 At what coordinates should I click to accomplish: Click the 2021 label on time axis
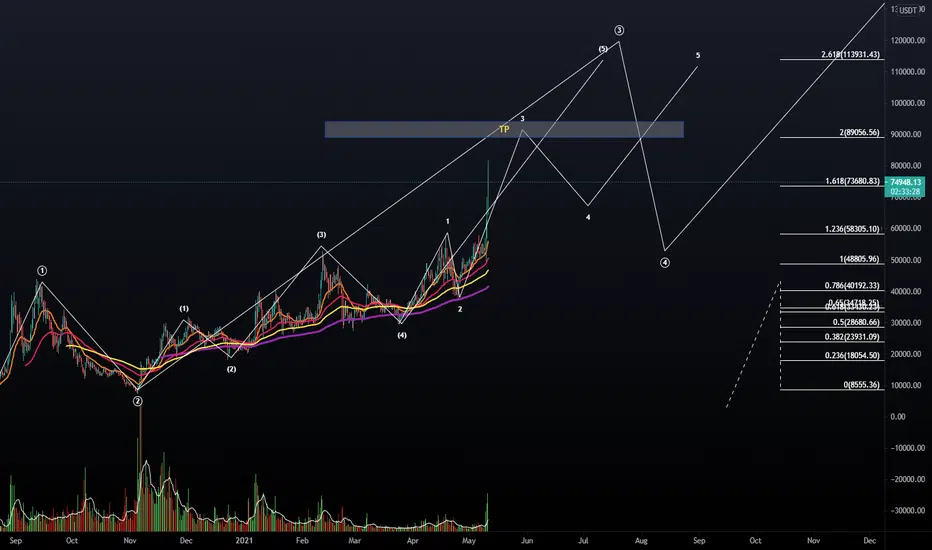[x=244, y=540]
